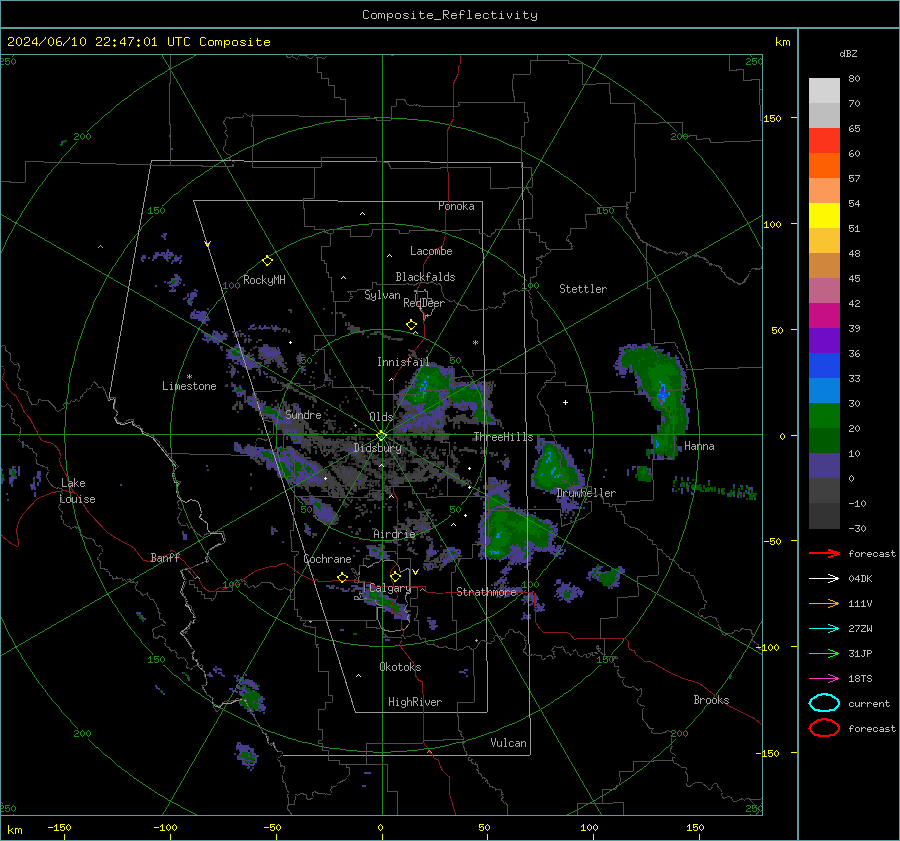Screen dimensions: 900x841
Task: Click the yellow diamond marker above Calgary
Action: coord(395,576)
